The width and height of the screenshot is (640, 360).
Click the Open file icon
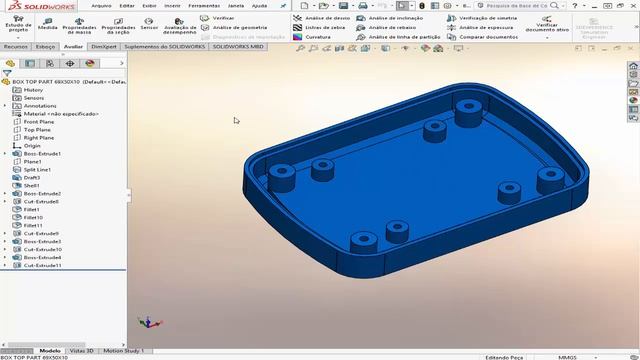[x=323, y=6]
